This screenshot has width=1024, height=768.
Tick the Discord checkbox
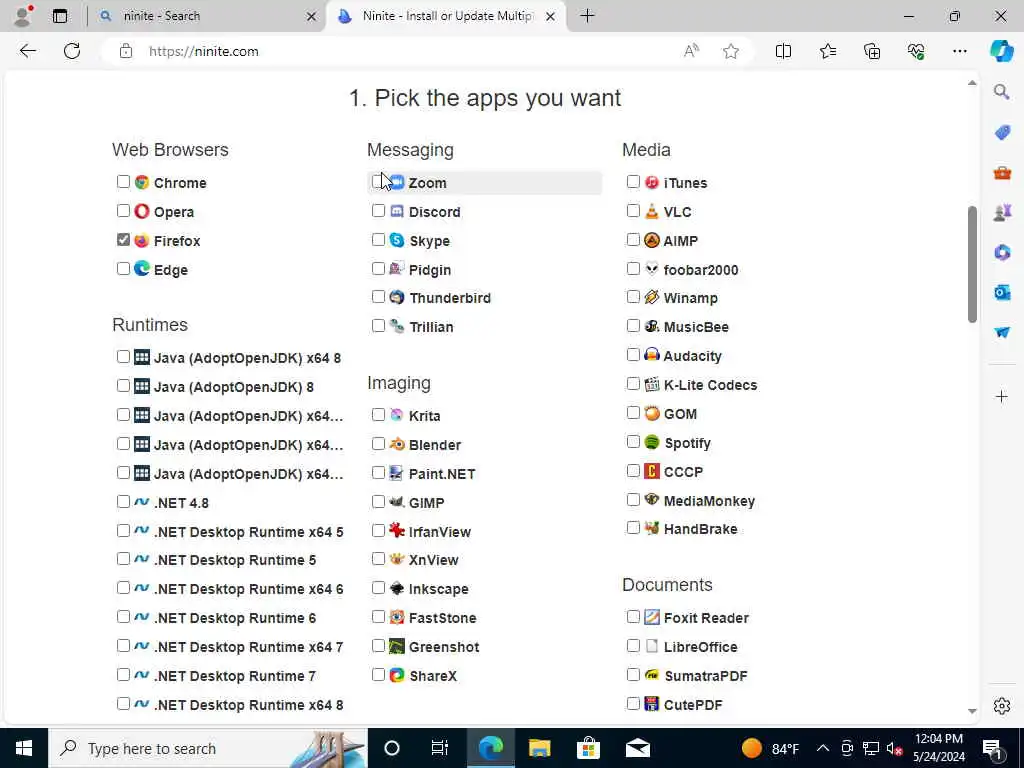378,210
